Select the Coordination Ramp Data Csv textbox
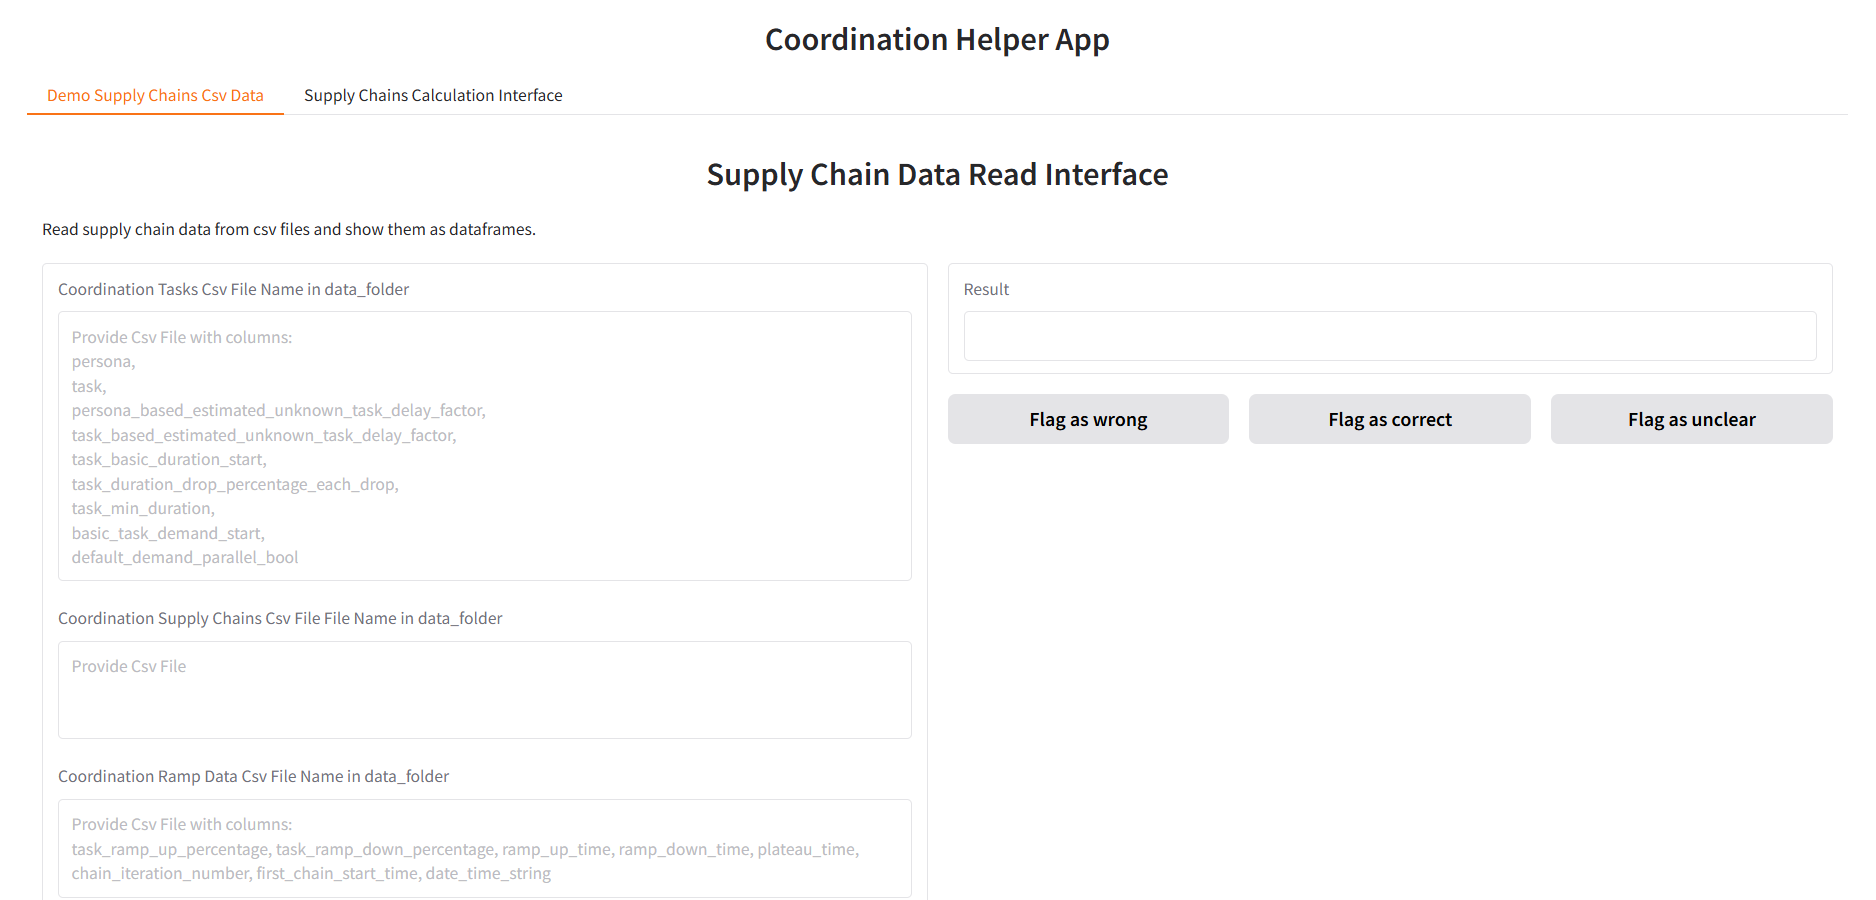This screenshot has height=900, width=1876. (484, 848)
